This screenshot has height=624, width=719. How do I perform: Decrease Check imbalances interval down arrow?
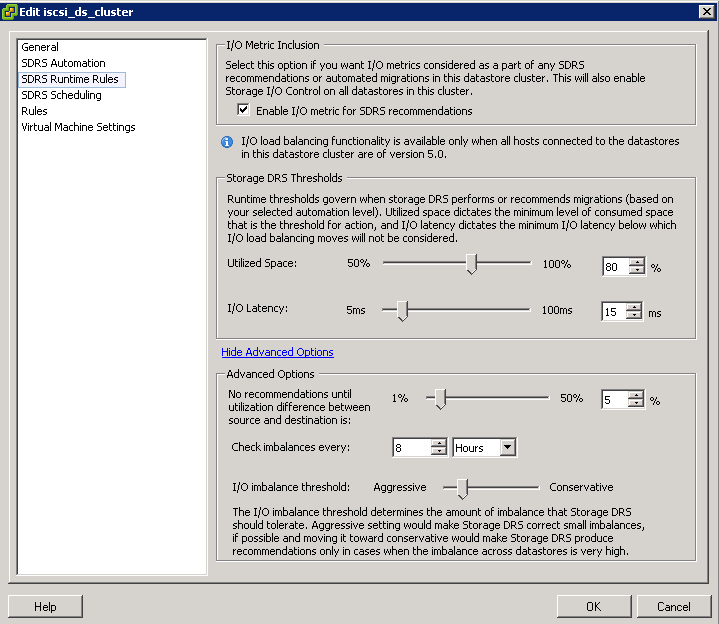[x=439, y=451]
